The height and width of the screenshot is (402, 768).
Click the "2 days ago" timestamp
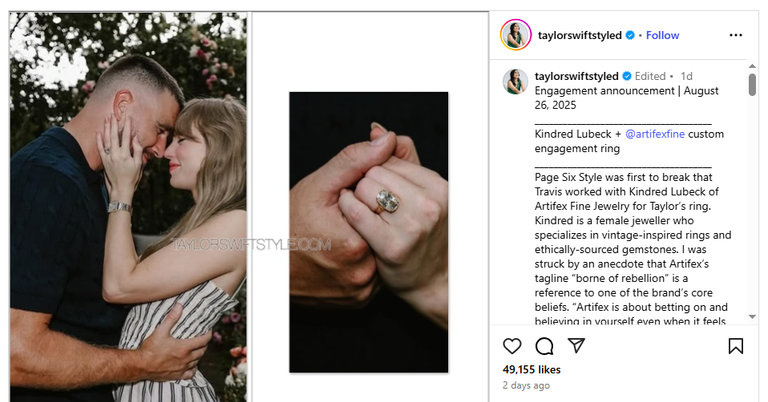527,385
